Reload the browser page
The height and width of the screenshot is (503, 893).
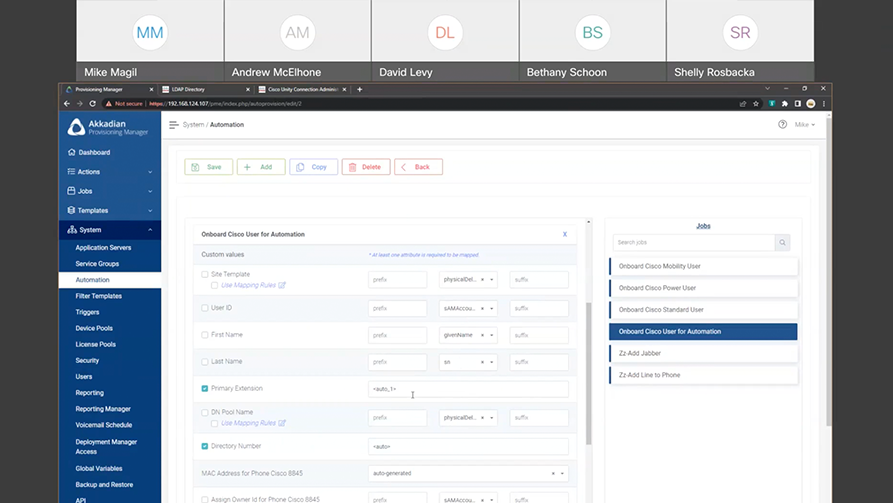point(92,104)
